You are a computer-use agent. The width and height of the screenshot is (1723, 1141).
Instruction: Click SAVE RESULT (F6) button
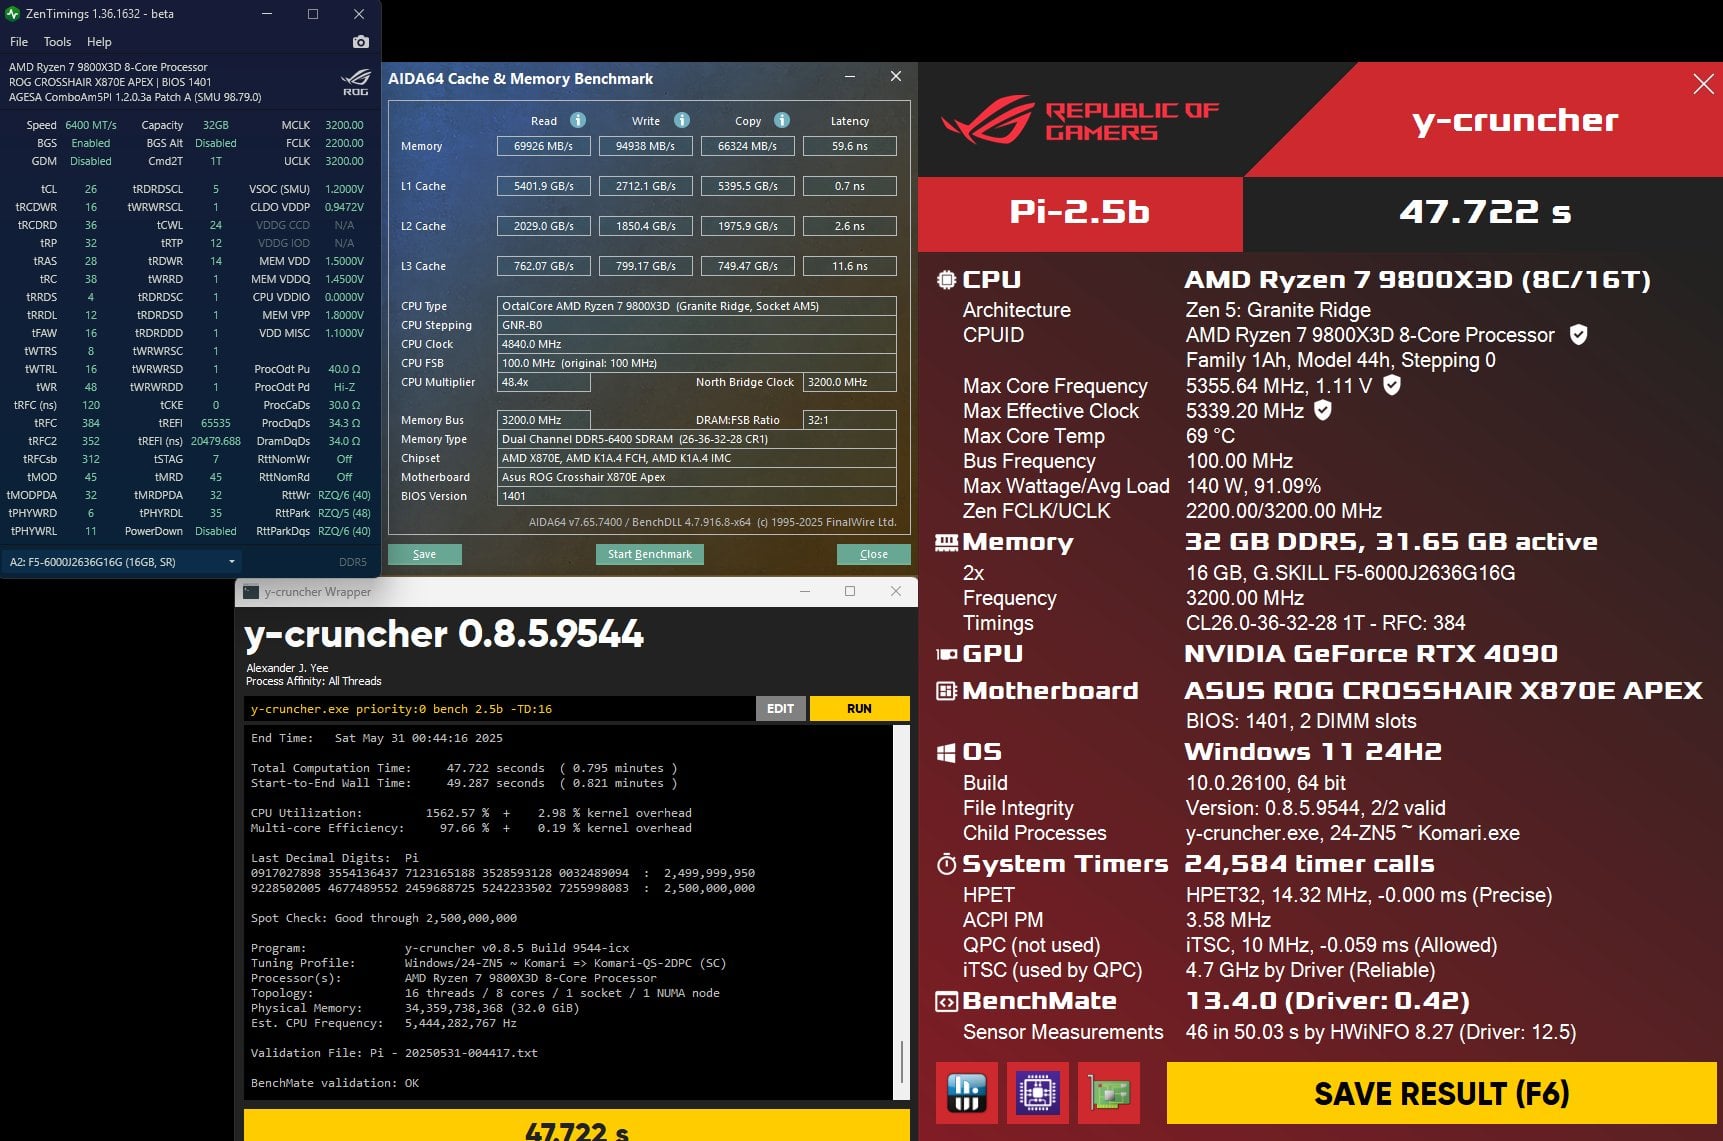(x=1441, y=1093)
